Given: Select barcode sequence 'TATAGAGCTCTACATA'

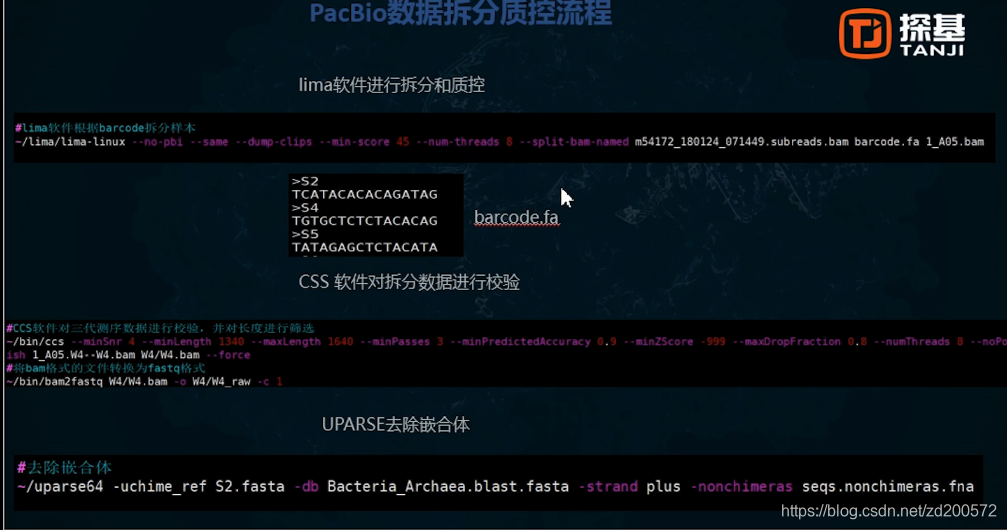Looking at the screenshot, I should pyautogui.click(x=365, y=247).
